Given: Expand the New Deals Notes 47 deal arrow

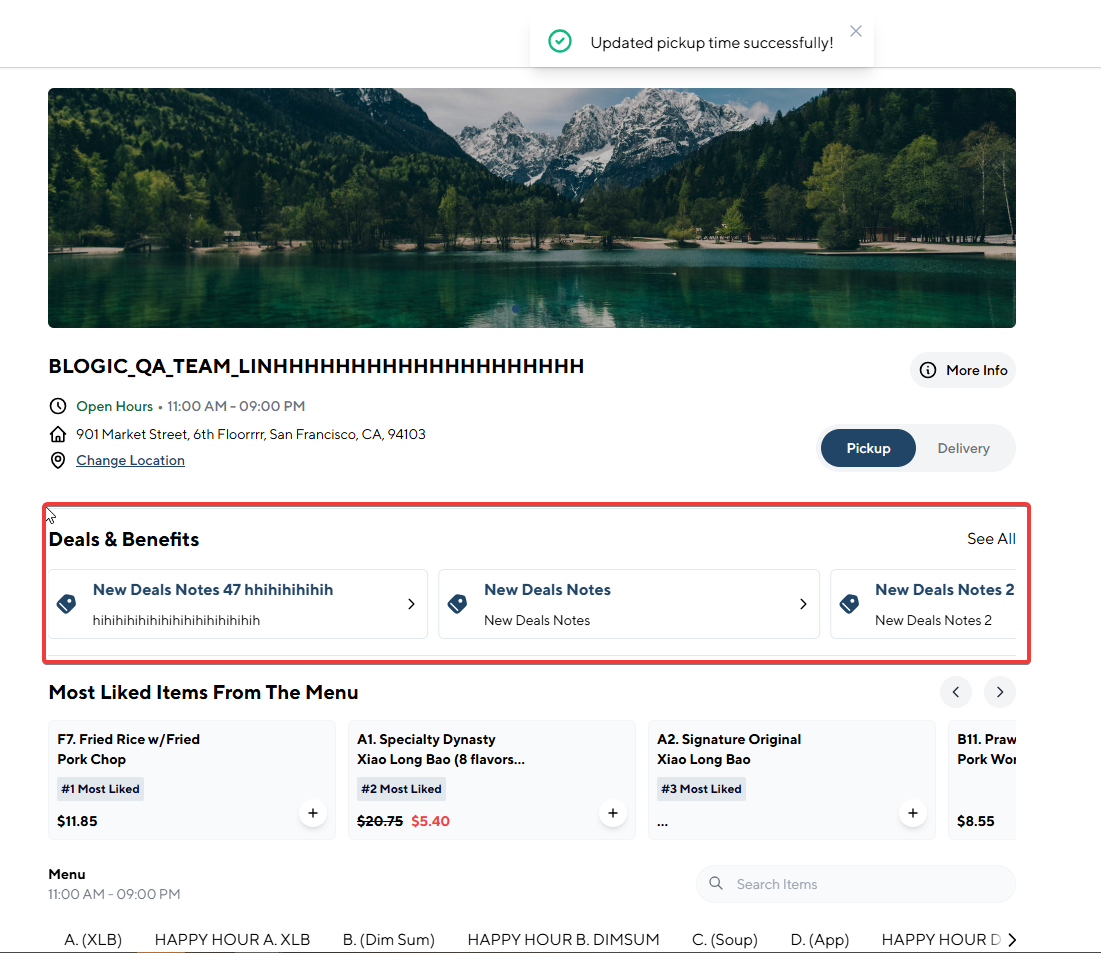Looking at the screenshot, I should [x=411, y=604].
